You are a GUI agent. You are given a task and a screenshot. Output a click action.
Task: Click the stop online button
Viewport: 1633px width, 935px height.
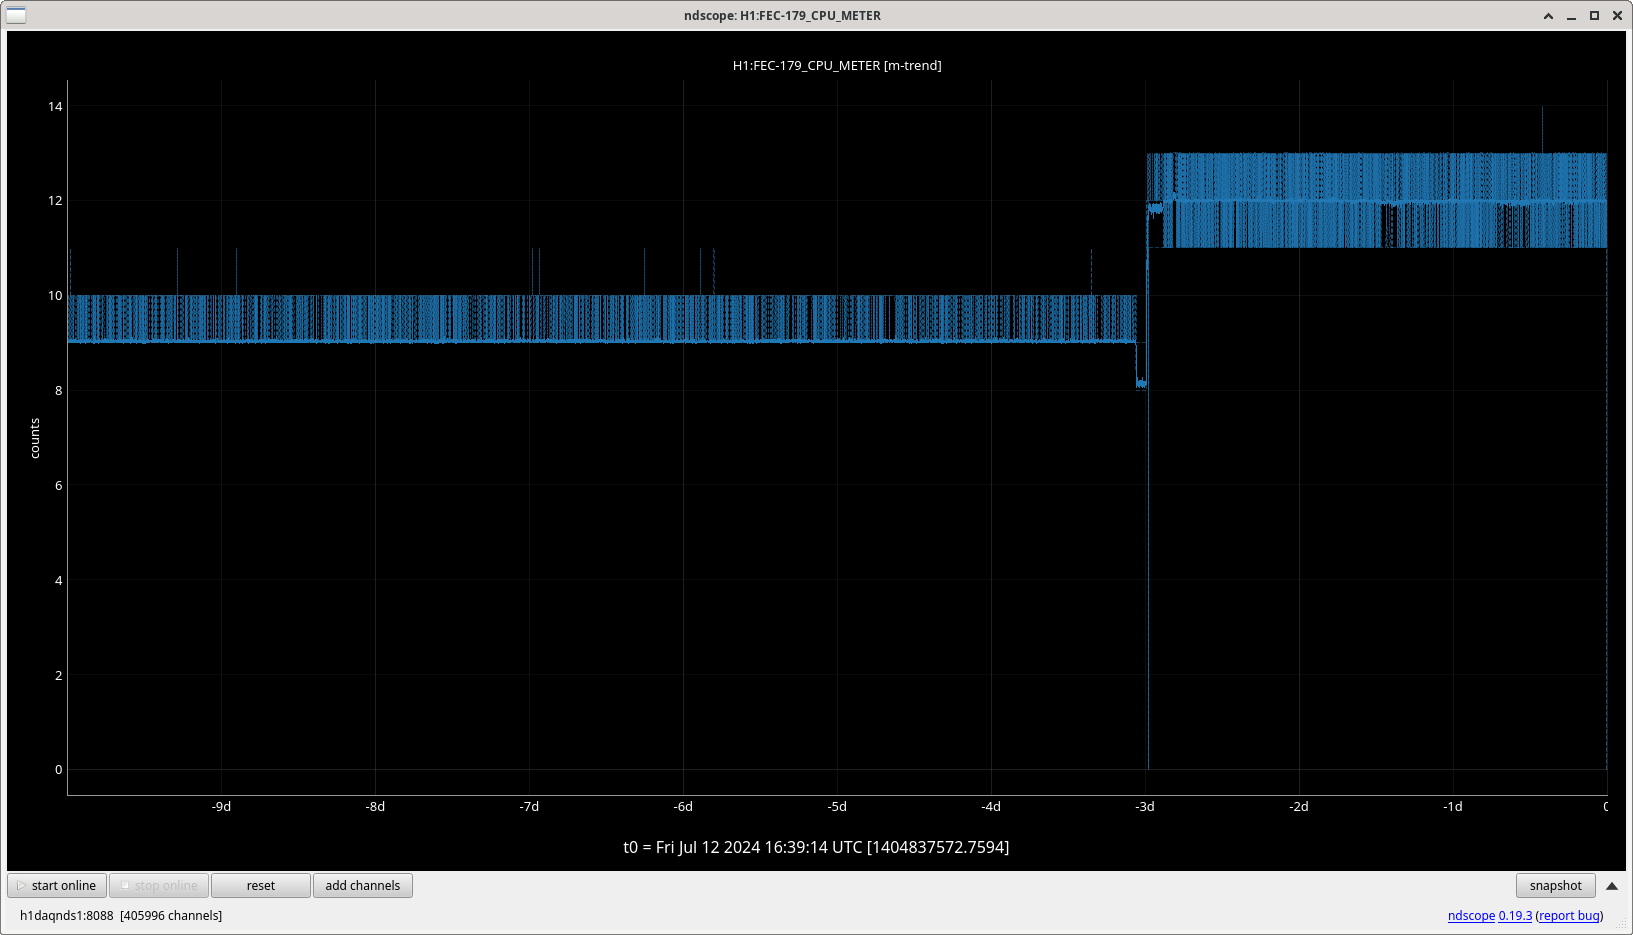159,886
